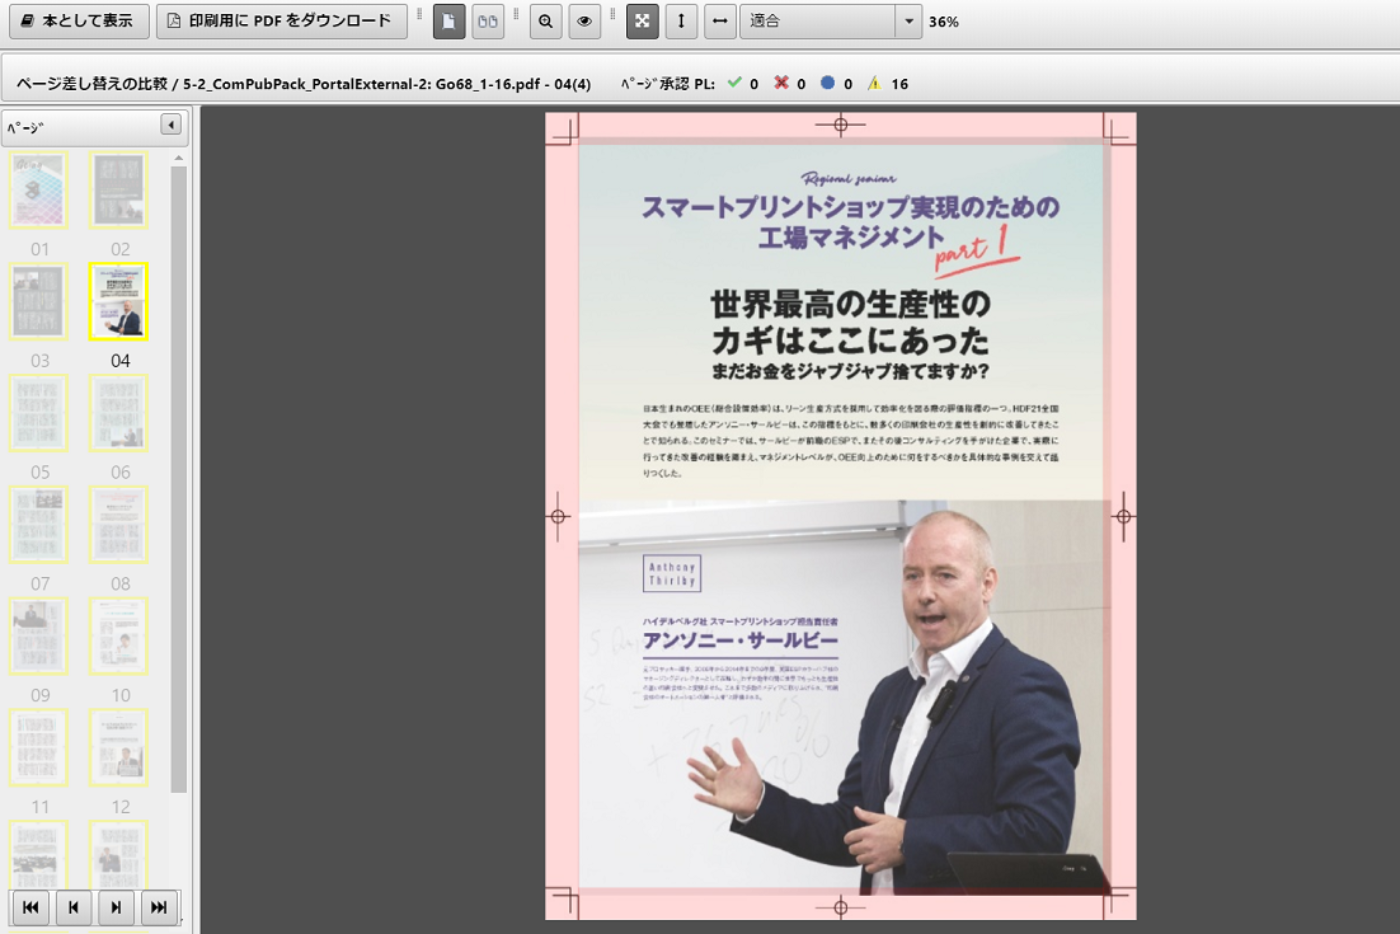This screenshot has width=1400, height=934.
Task: Click the yellow warning pending count icon
Action: tap(874, 83)
